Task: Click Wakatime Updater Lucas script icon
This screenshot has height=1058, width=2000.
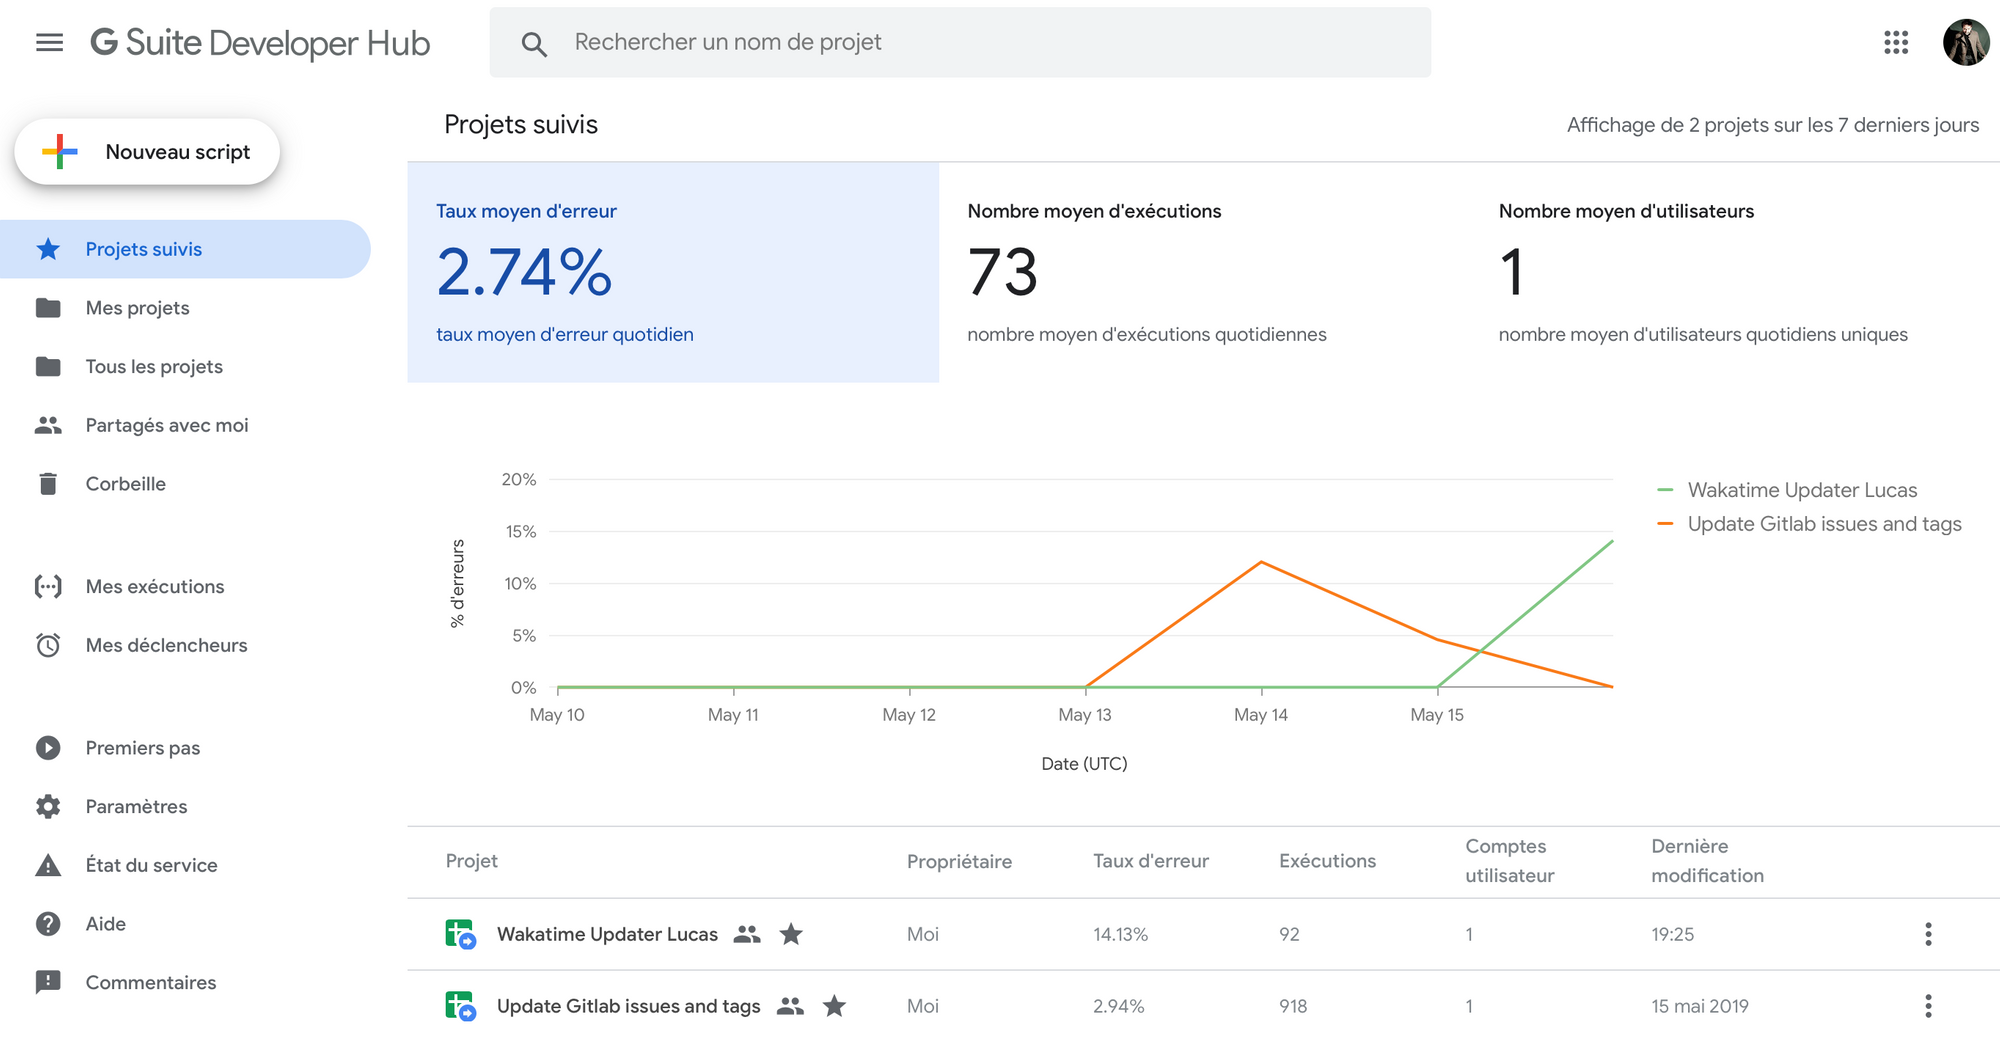Action: click(x=460, y=934)
